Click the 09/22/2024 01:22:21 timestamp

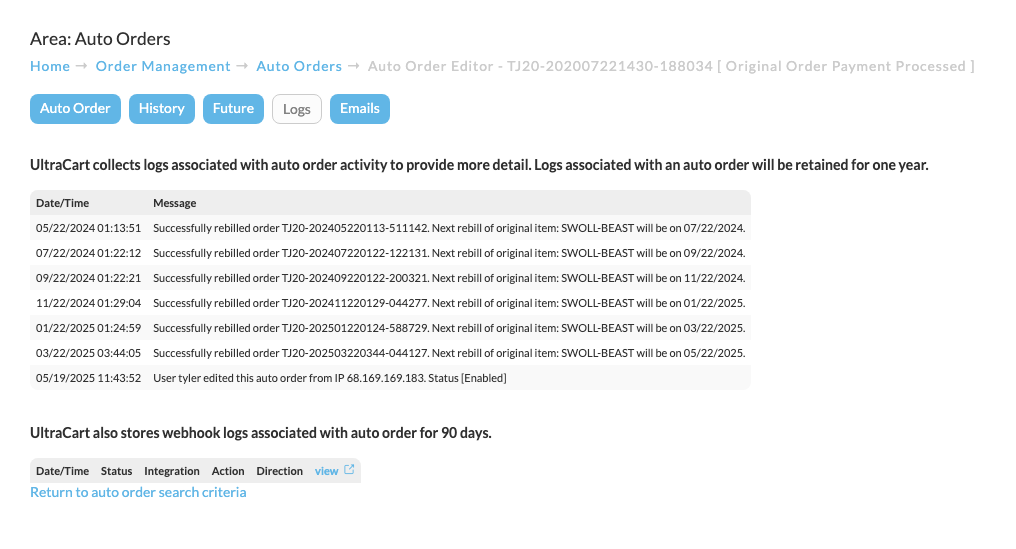[x=88, y=278]
